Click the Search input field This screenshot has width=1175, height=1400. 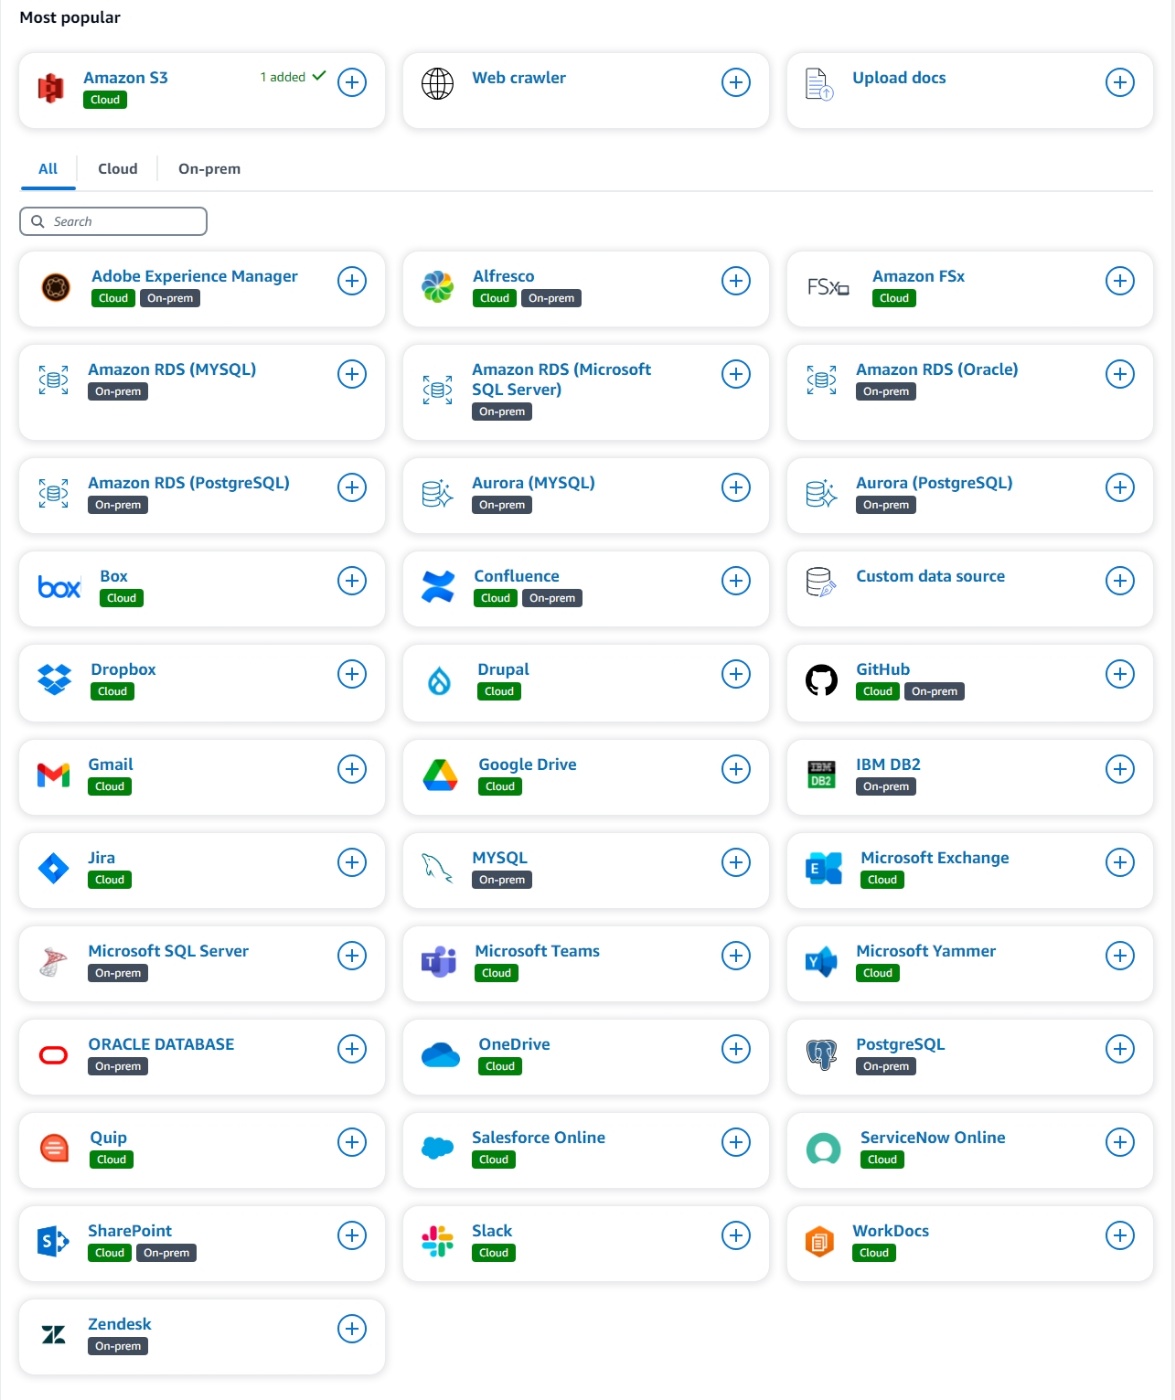[113, 221]
